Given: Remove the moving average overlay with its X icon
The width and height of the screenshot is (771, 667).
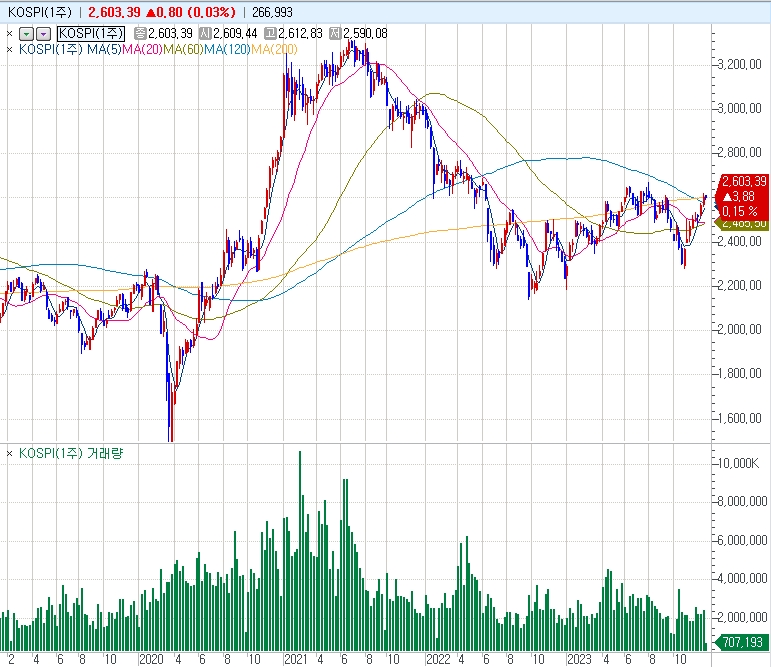Looking at the screenshot, I should (9, 49).
